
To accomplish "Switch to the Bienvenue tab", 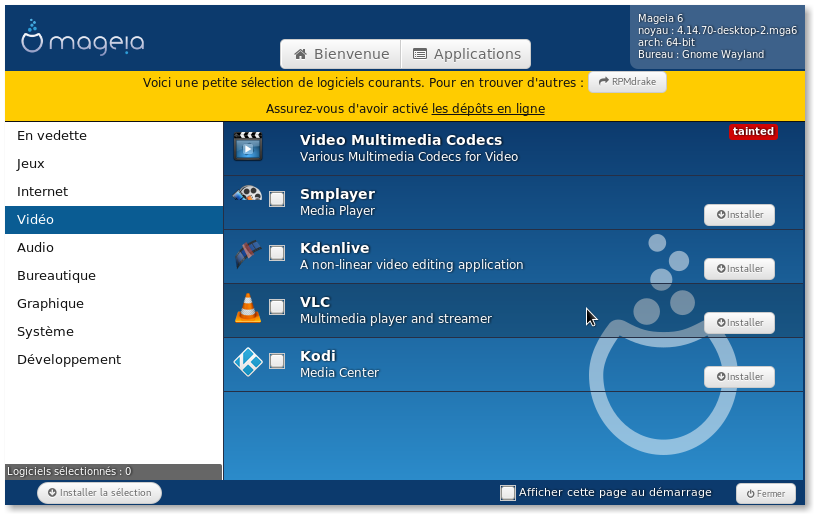I will coord(341,54).
